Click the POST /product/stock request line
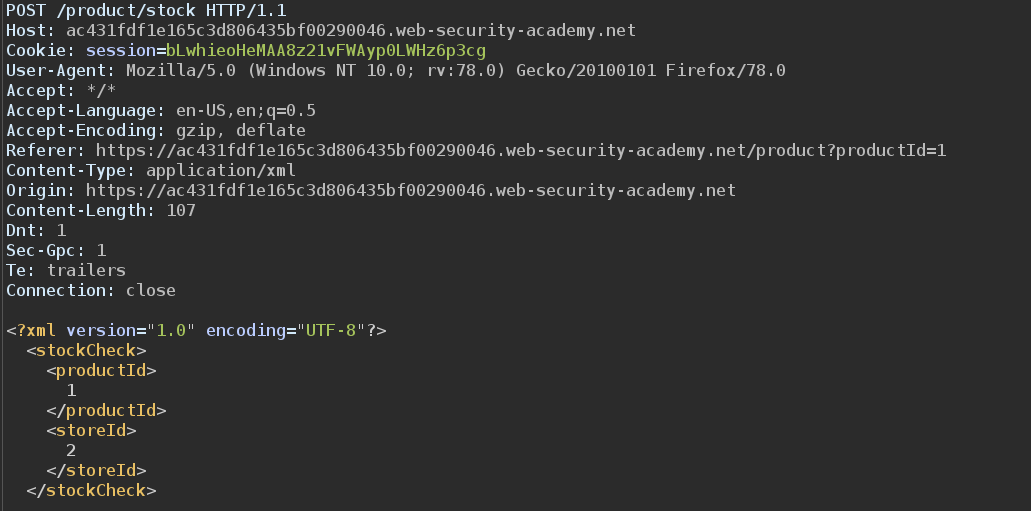Screen dimensions: 1031x511 (x=146, y=11)
